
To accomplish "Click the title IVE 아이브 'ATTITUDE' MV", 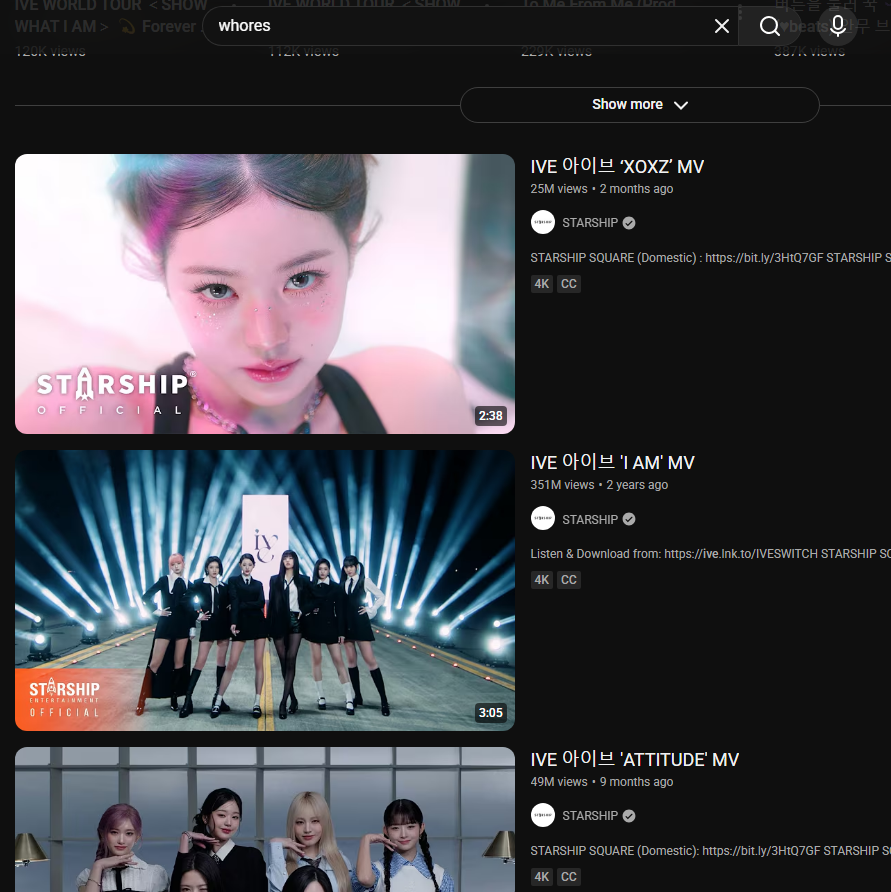I will coord(634,759).
